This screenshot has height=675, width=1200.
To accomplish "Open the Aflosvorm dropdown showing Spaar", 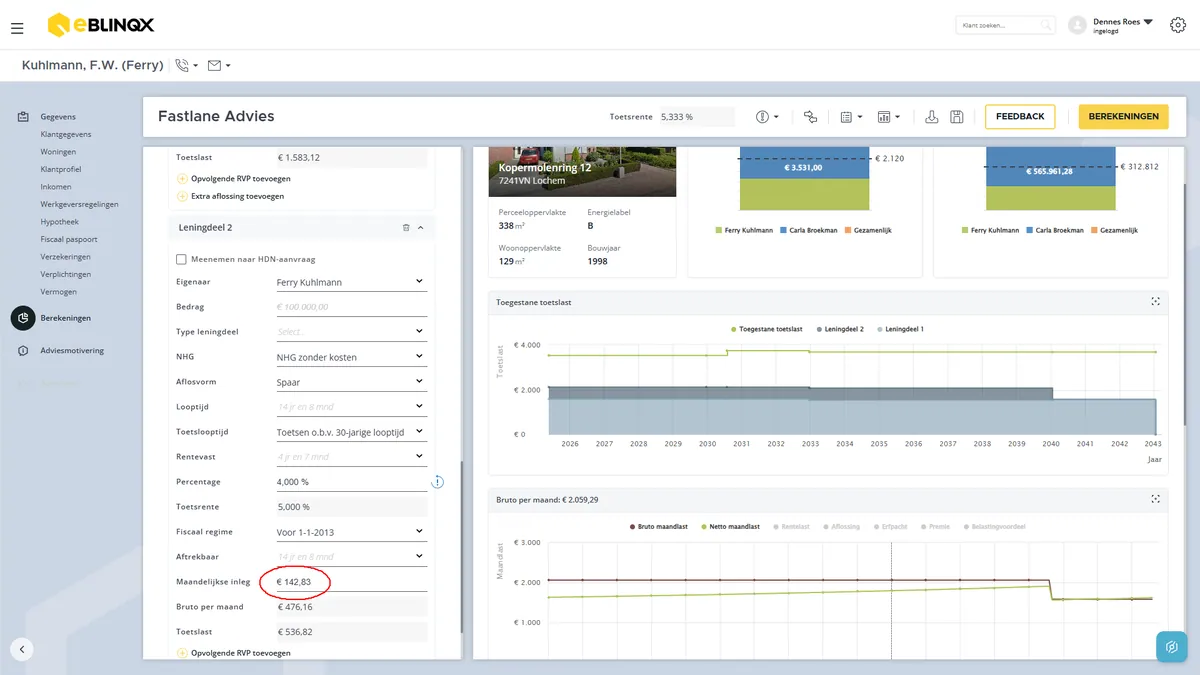I will pyautogui.click(x=351, y=382).
